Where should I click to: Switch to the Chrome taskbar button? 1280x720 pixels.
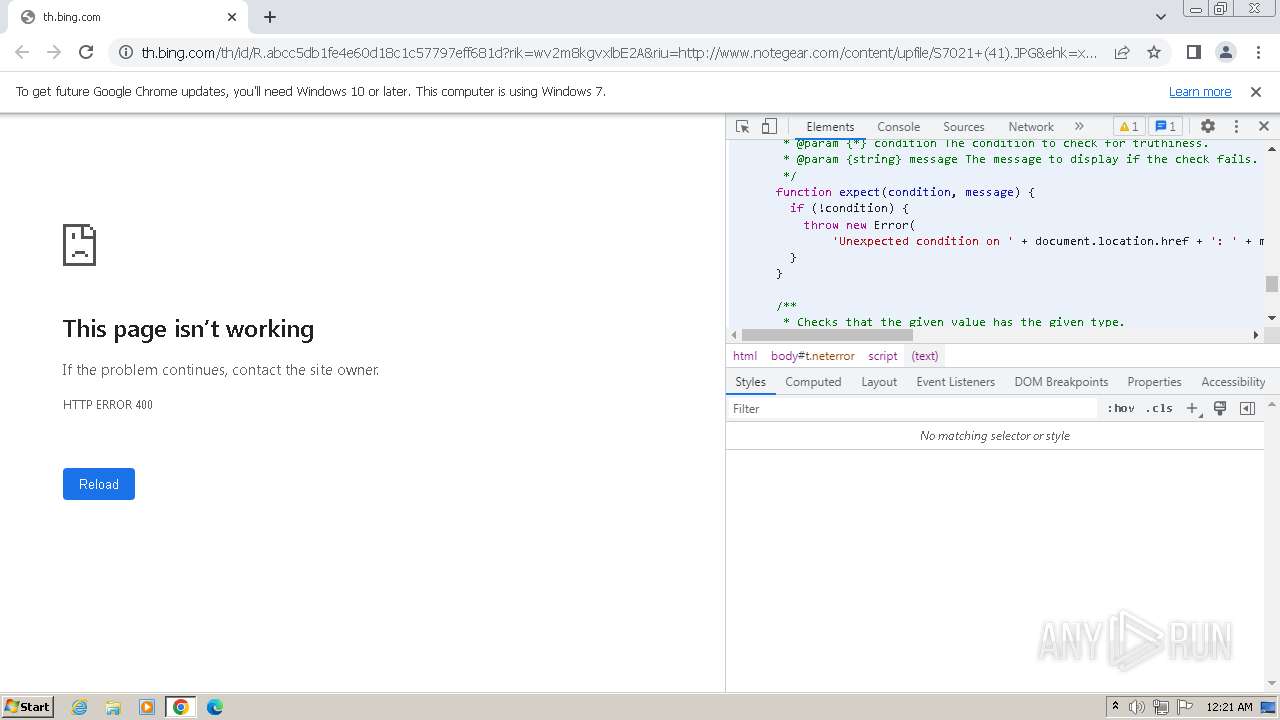pyautogui.click(x=181, y=707)
